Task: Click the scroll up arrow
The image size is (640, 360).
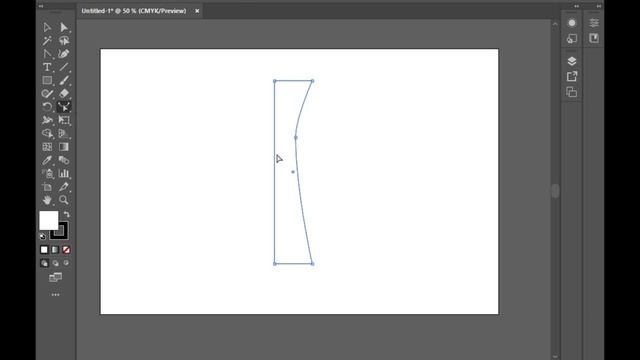Action: [555, 24]
